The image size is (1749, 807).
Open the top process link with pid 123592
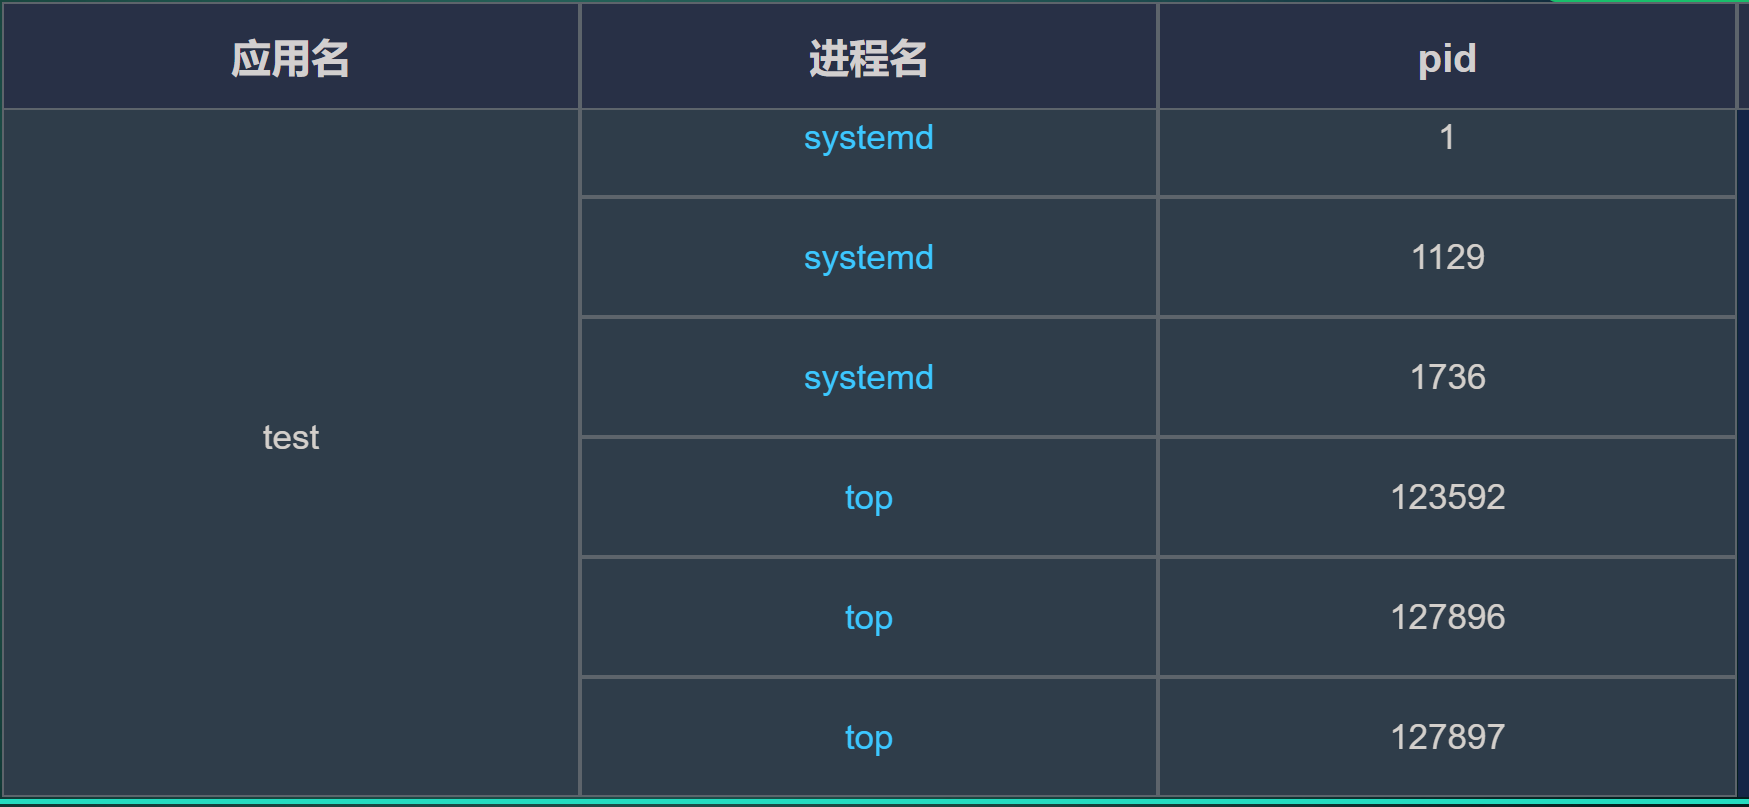point(867,498)
